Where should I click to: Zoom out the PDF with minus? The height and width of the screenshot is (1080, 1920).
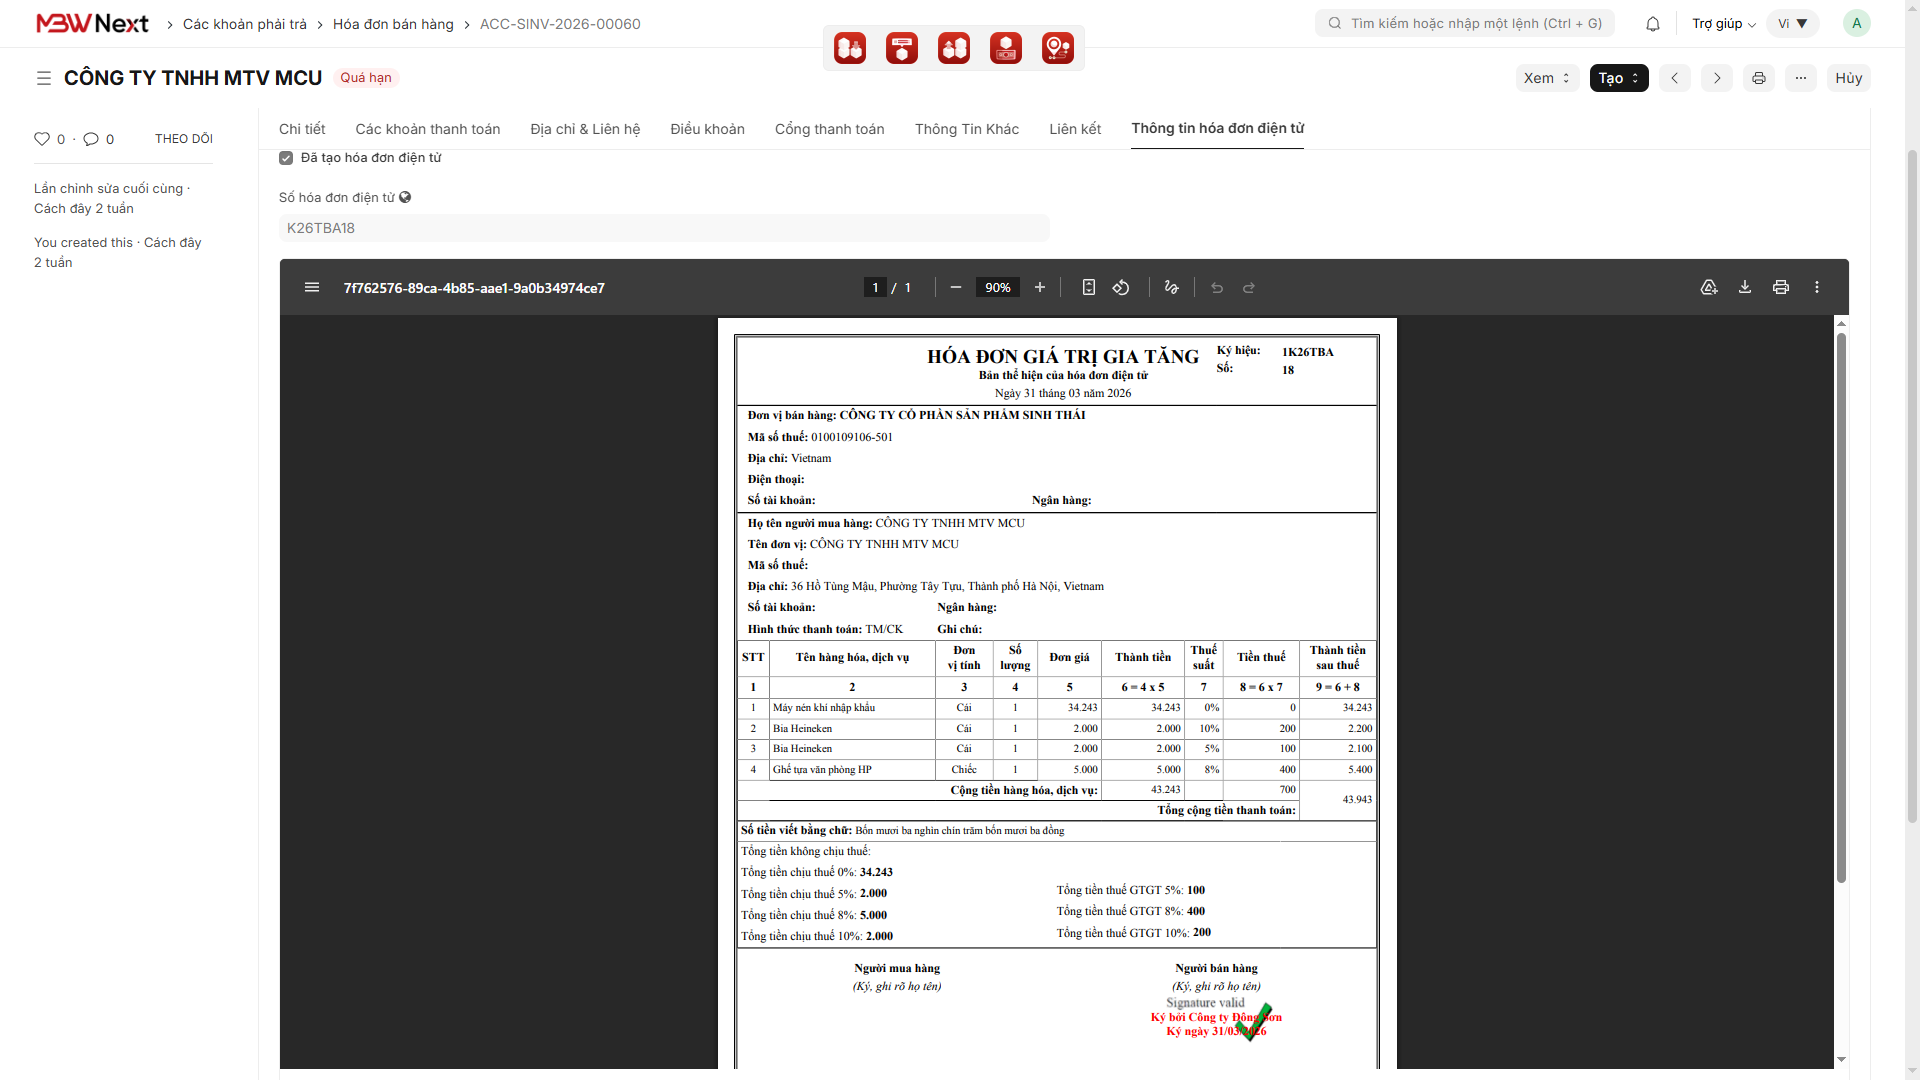click(x=956, y=288)
